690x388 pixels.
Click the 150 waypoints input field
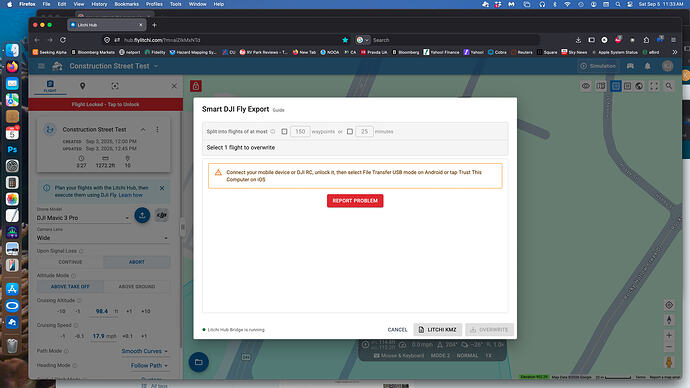point(300,132)
